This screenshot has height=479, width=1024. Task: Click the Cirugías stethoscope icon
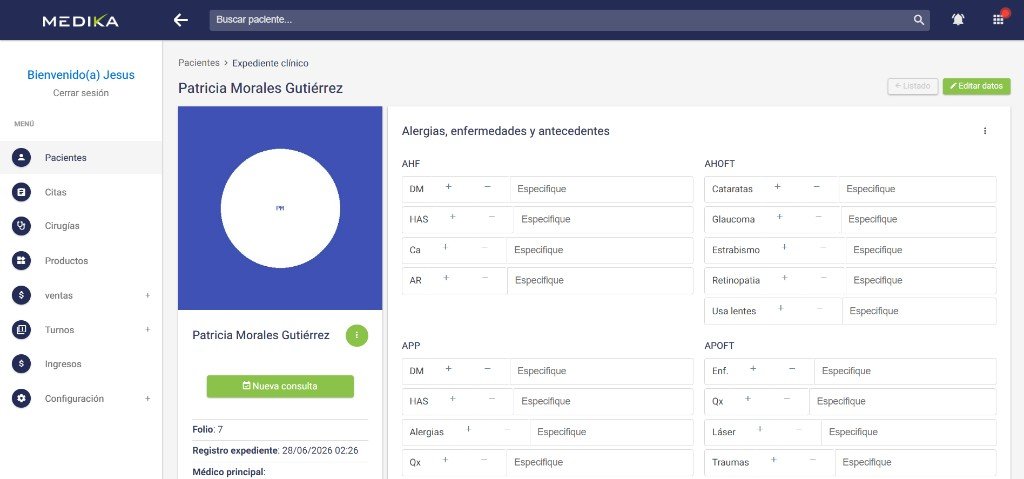tap(22, 225)
